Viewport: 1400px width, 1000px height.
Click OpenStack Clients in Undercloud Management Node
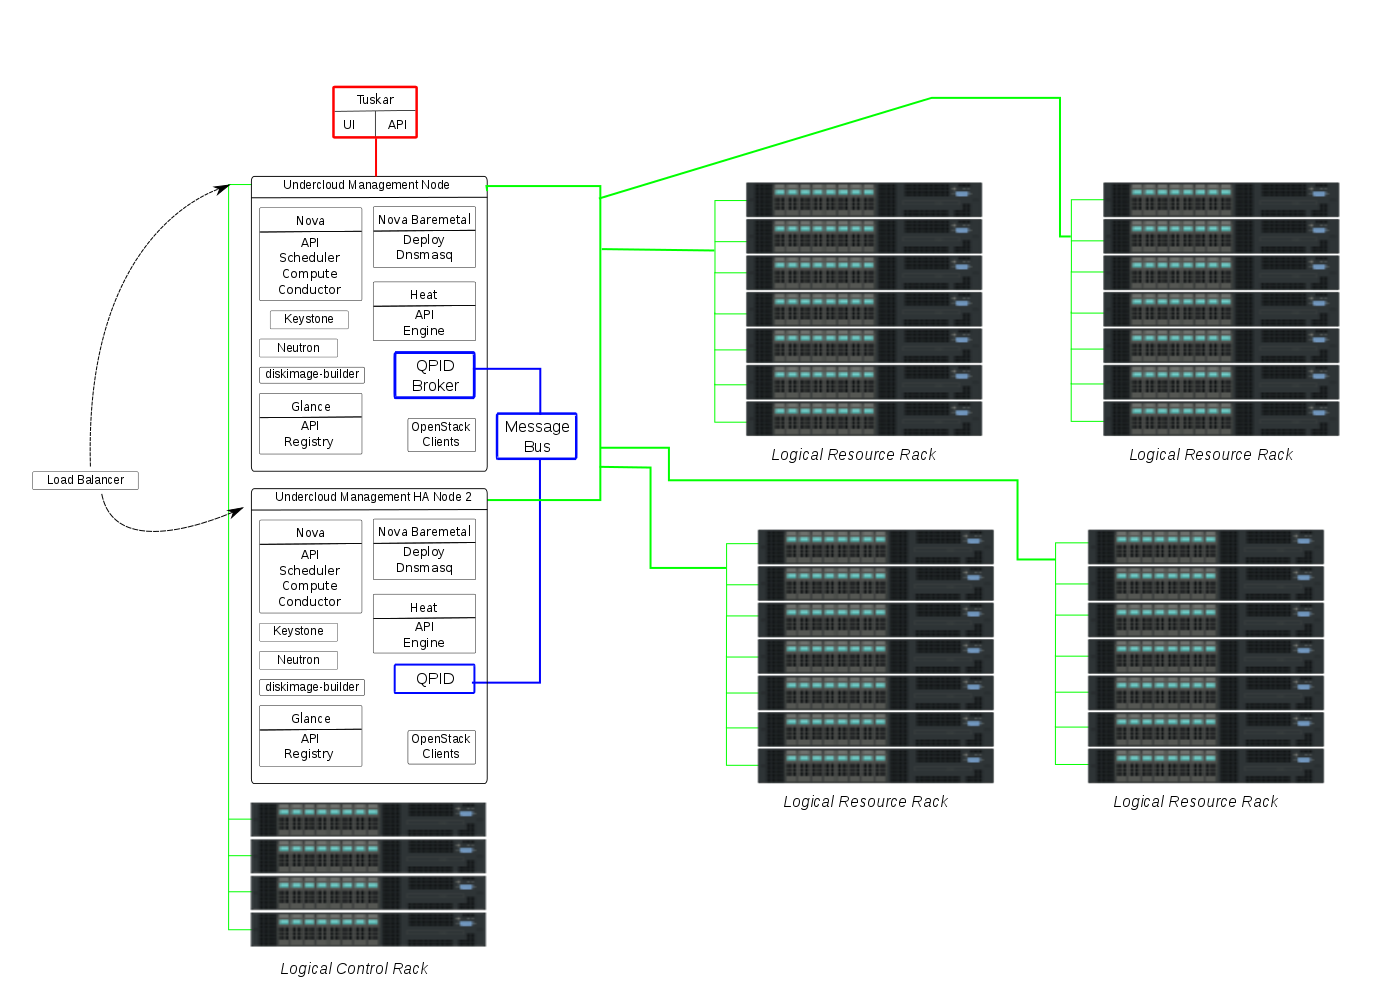coord(441,434)
